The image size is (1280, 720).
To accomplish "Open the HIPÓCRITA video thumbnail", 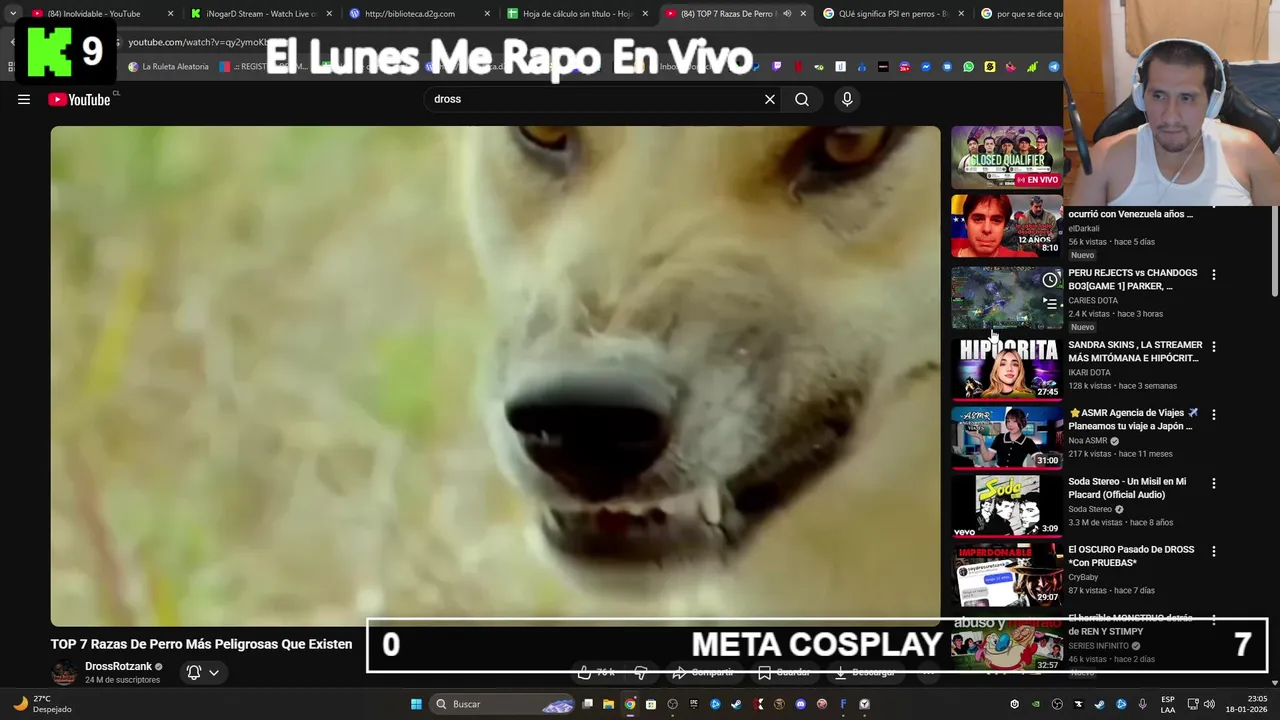I will tap(1006, 368).
